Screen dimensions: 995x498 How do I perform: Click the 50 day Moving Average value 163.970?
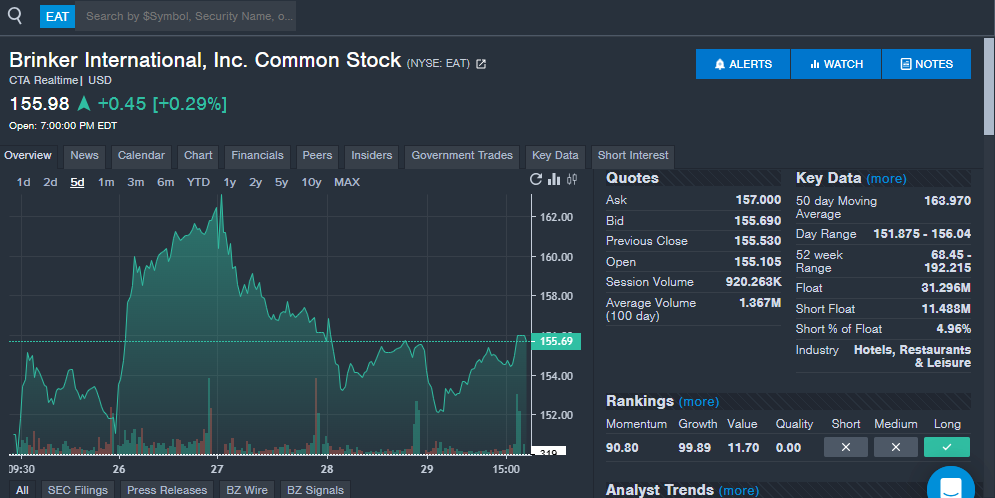pyautogui.click(x=947, y=200)
